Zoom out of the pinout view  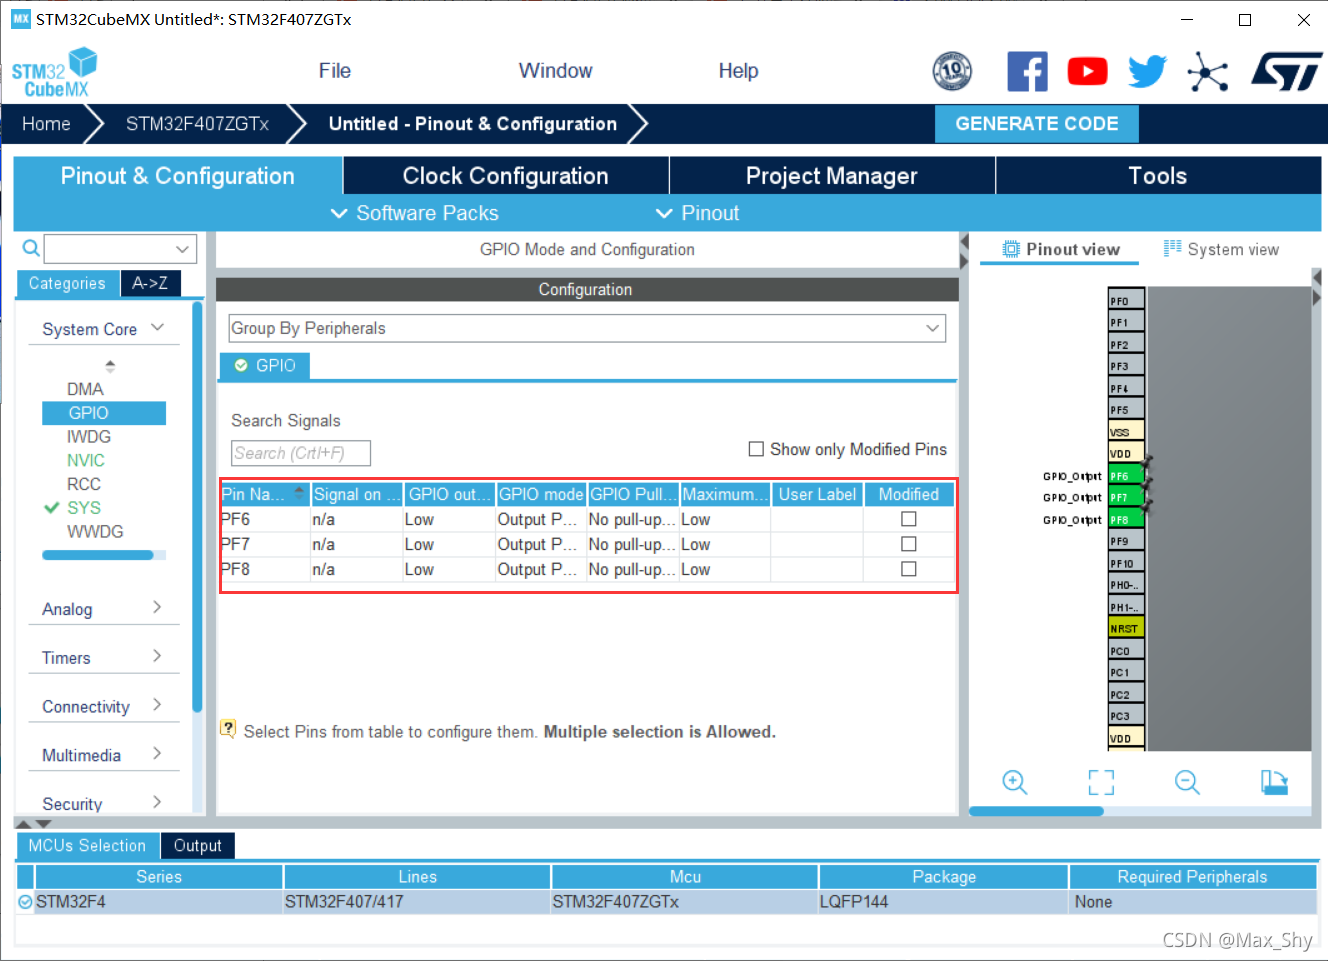click(x=1187, y=782)
